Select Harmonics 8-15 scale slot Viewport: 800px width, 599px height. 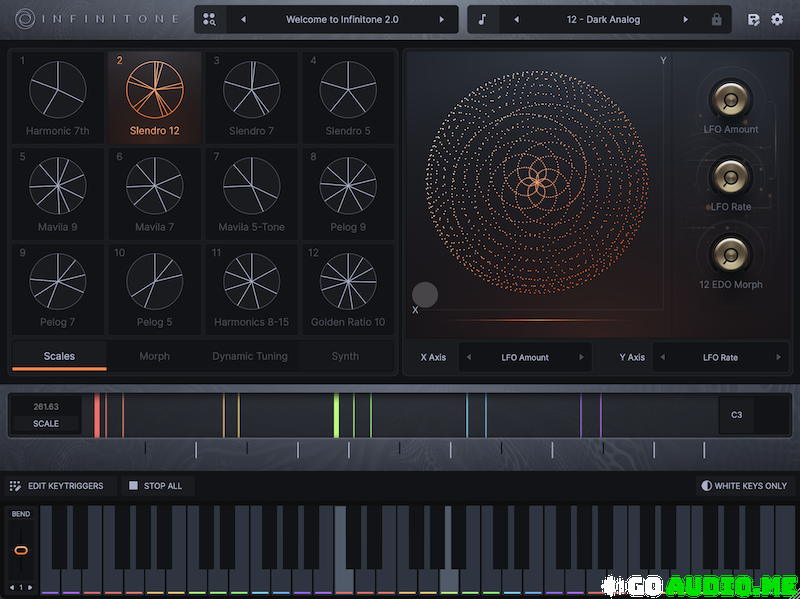click(x=252, y=289)
